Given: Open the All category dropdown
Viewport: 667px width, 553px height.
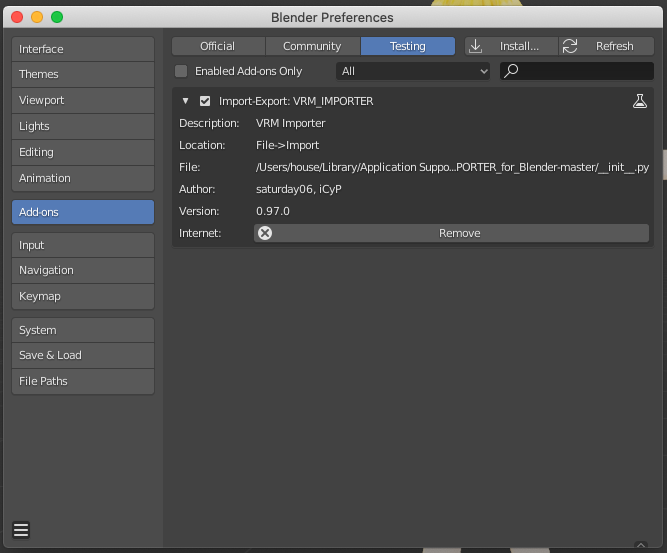Looking at the screenshot, I should [x=413, y=71].
